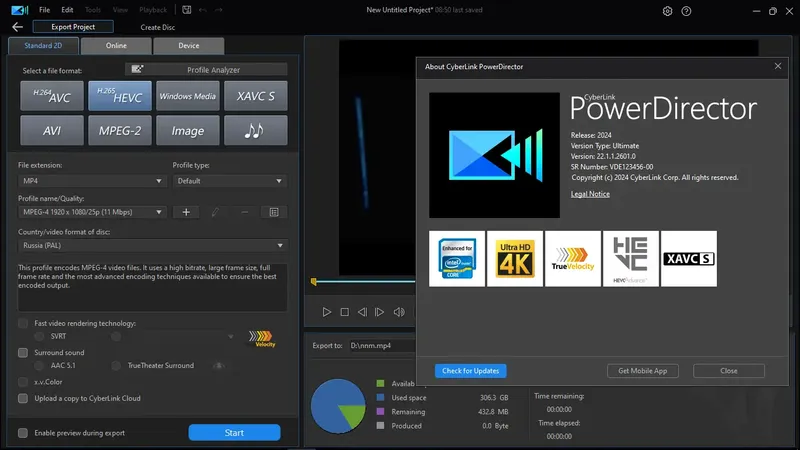Open the File extension MP4 dropdown
This screenshot has width=800, height=450.
(92, 181)
